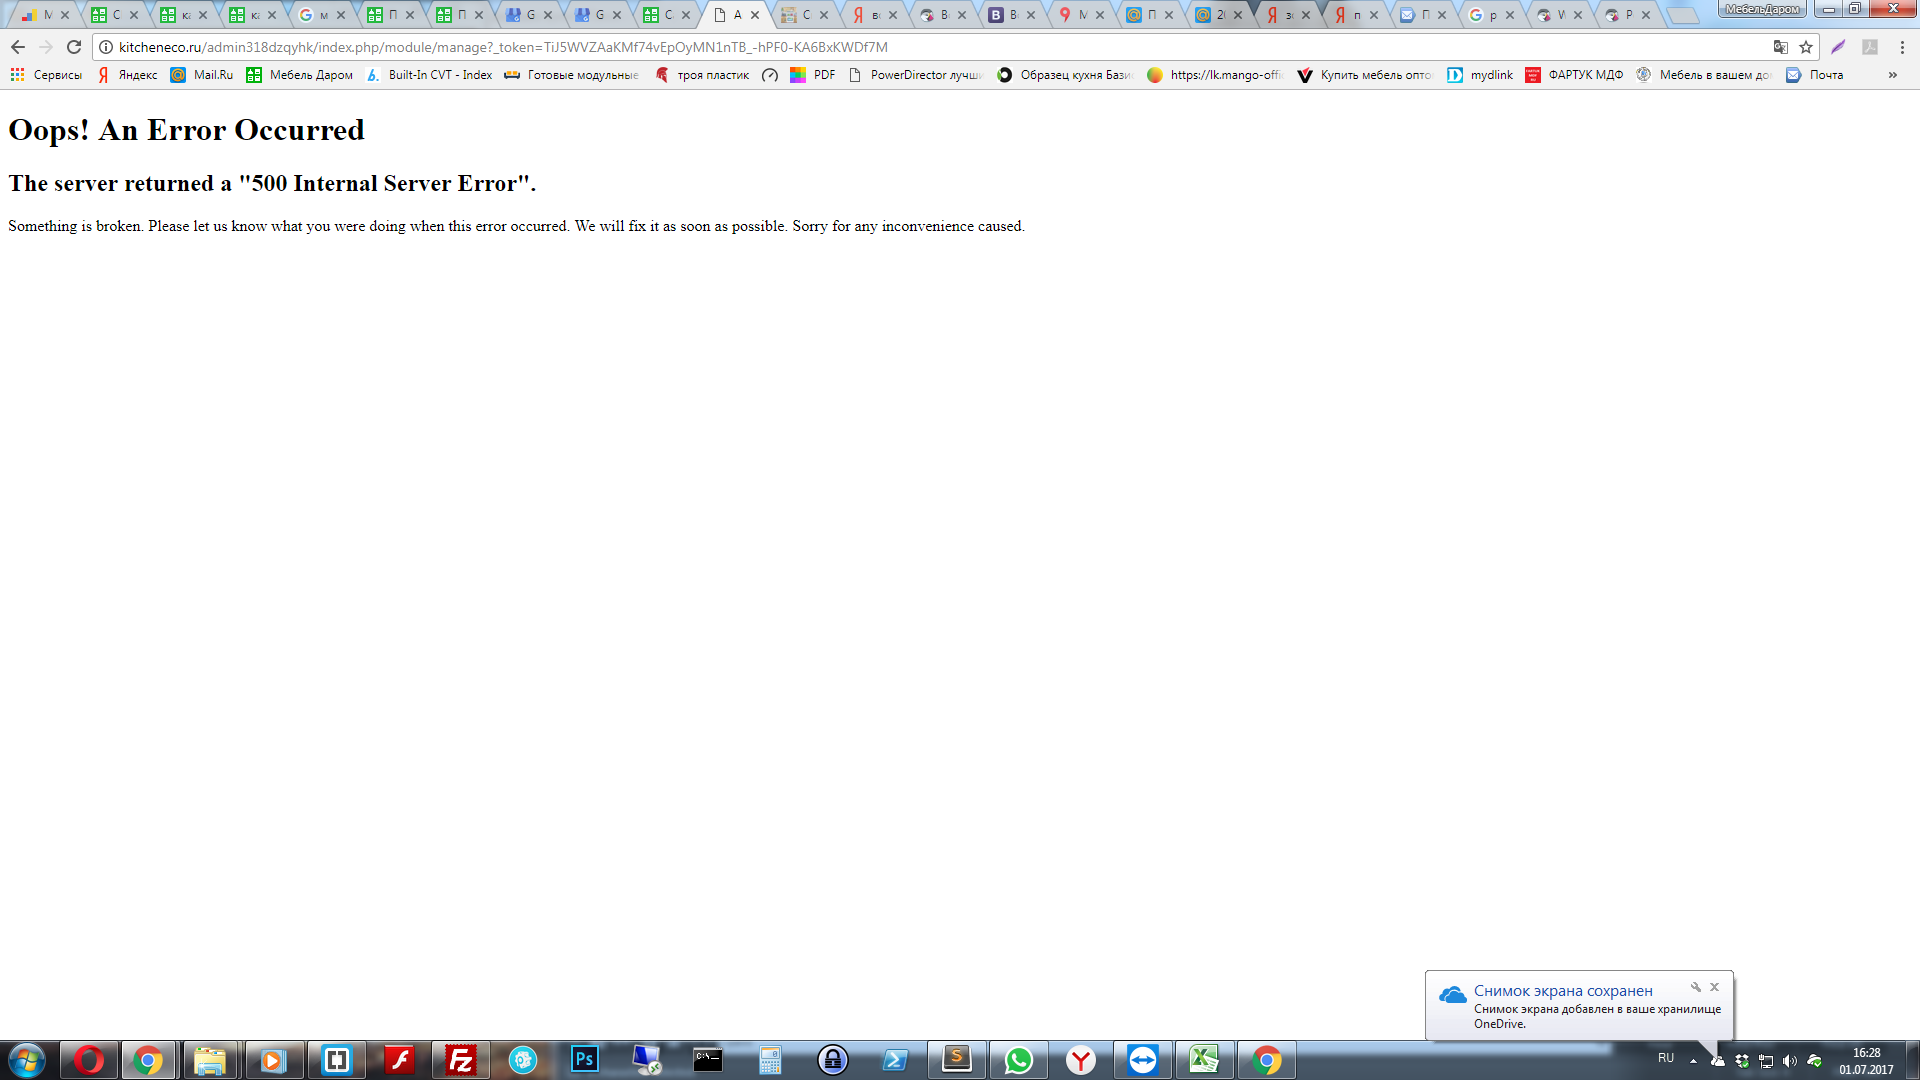Viewport: 1920px width, 1080px height.
Task: Launch FileZilla from the taskbar
Action: click(x=461, y=1060)
